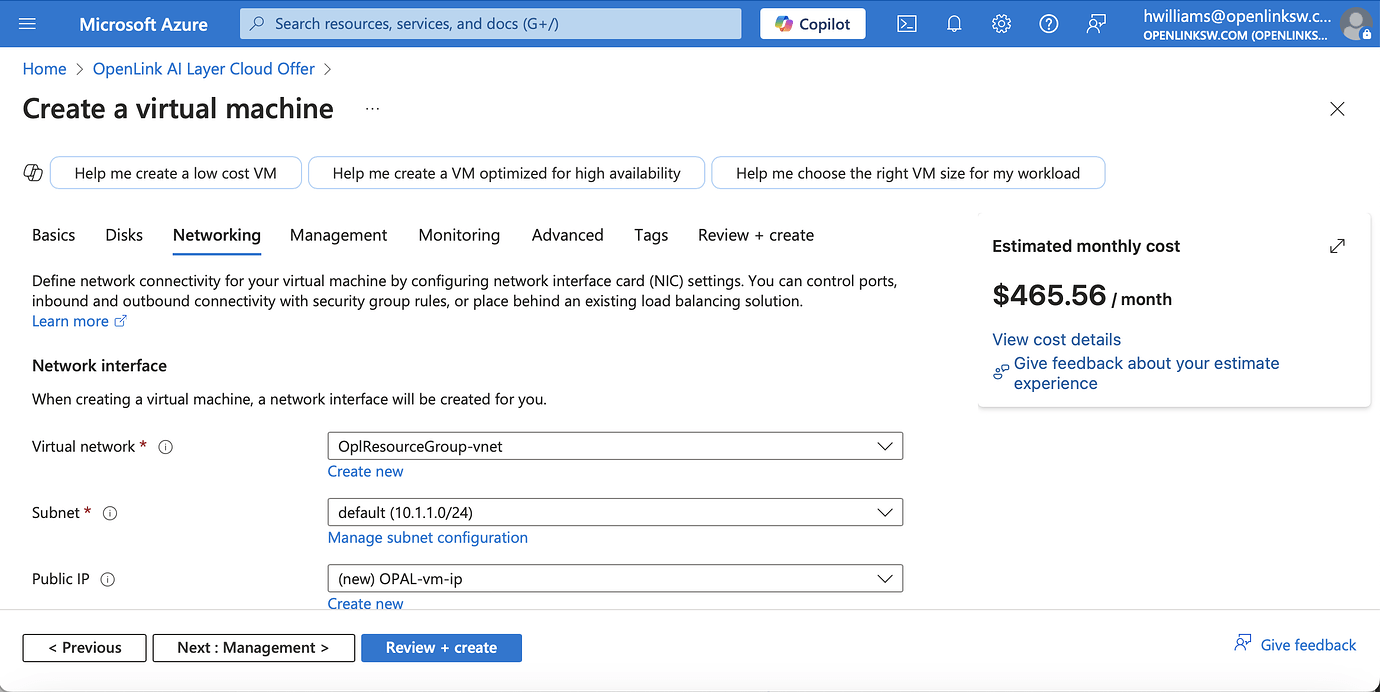This screenshot has width=1380, height=692.
Task: Switch to the Basics tab
Action: (54, 235)
